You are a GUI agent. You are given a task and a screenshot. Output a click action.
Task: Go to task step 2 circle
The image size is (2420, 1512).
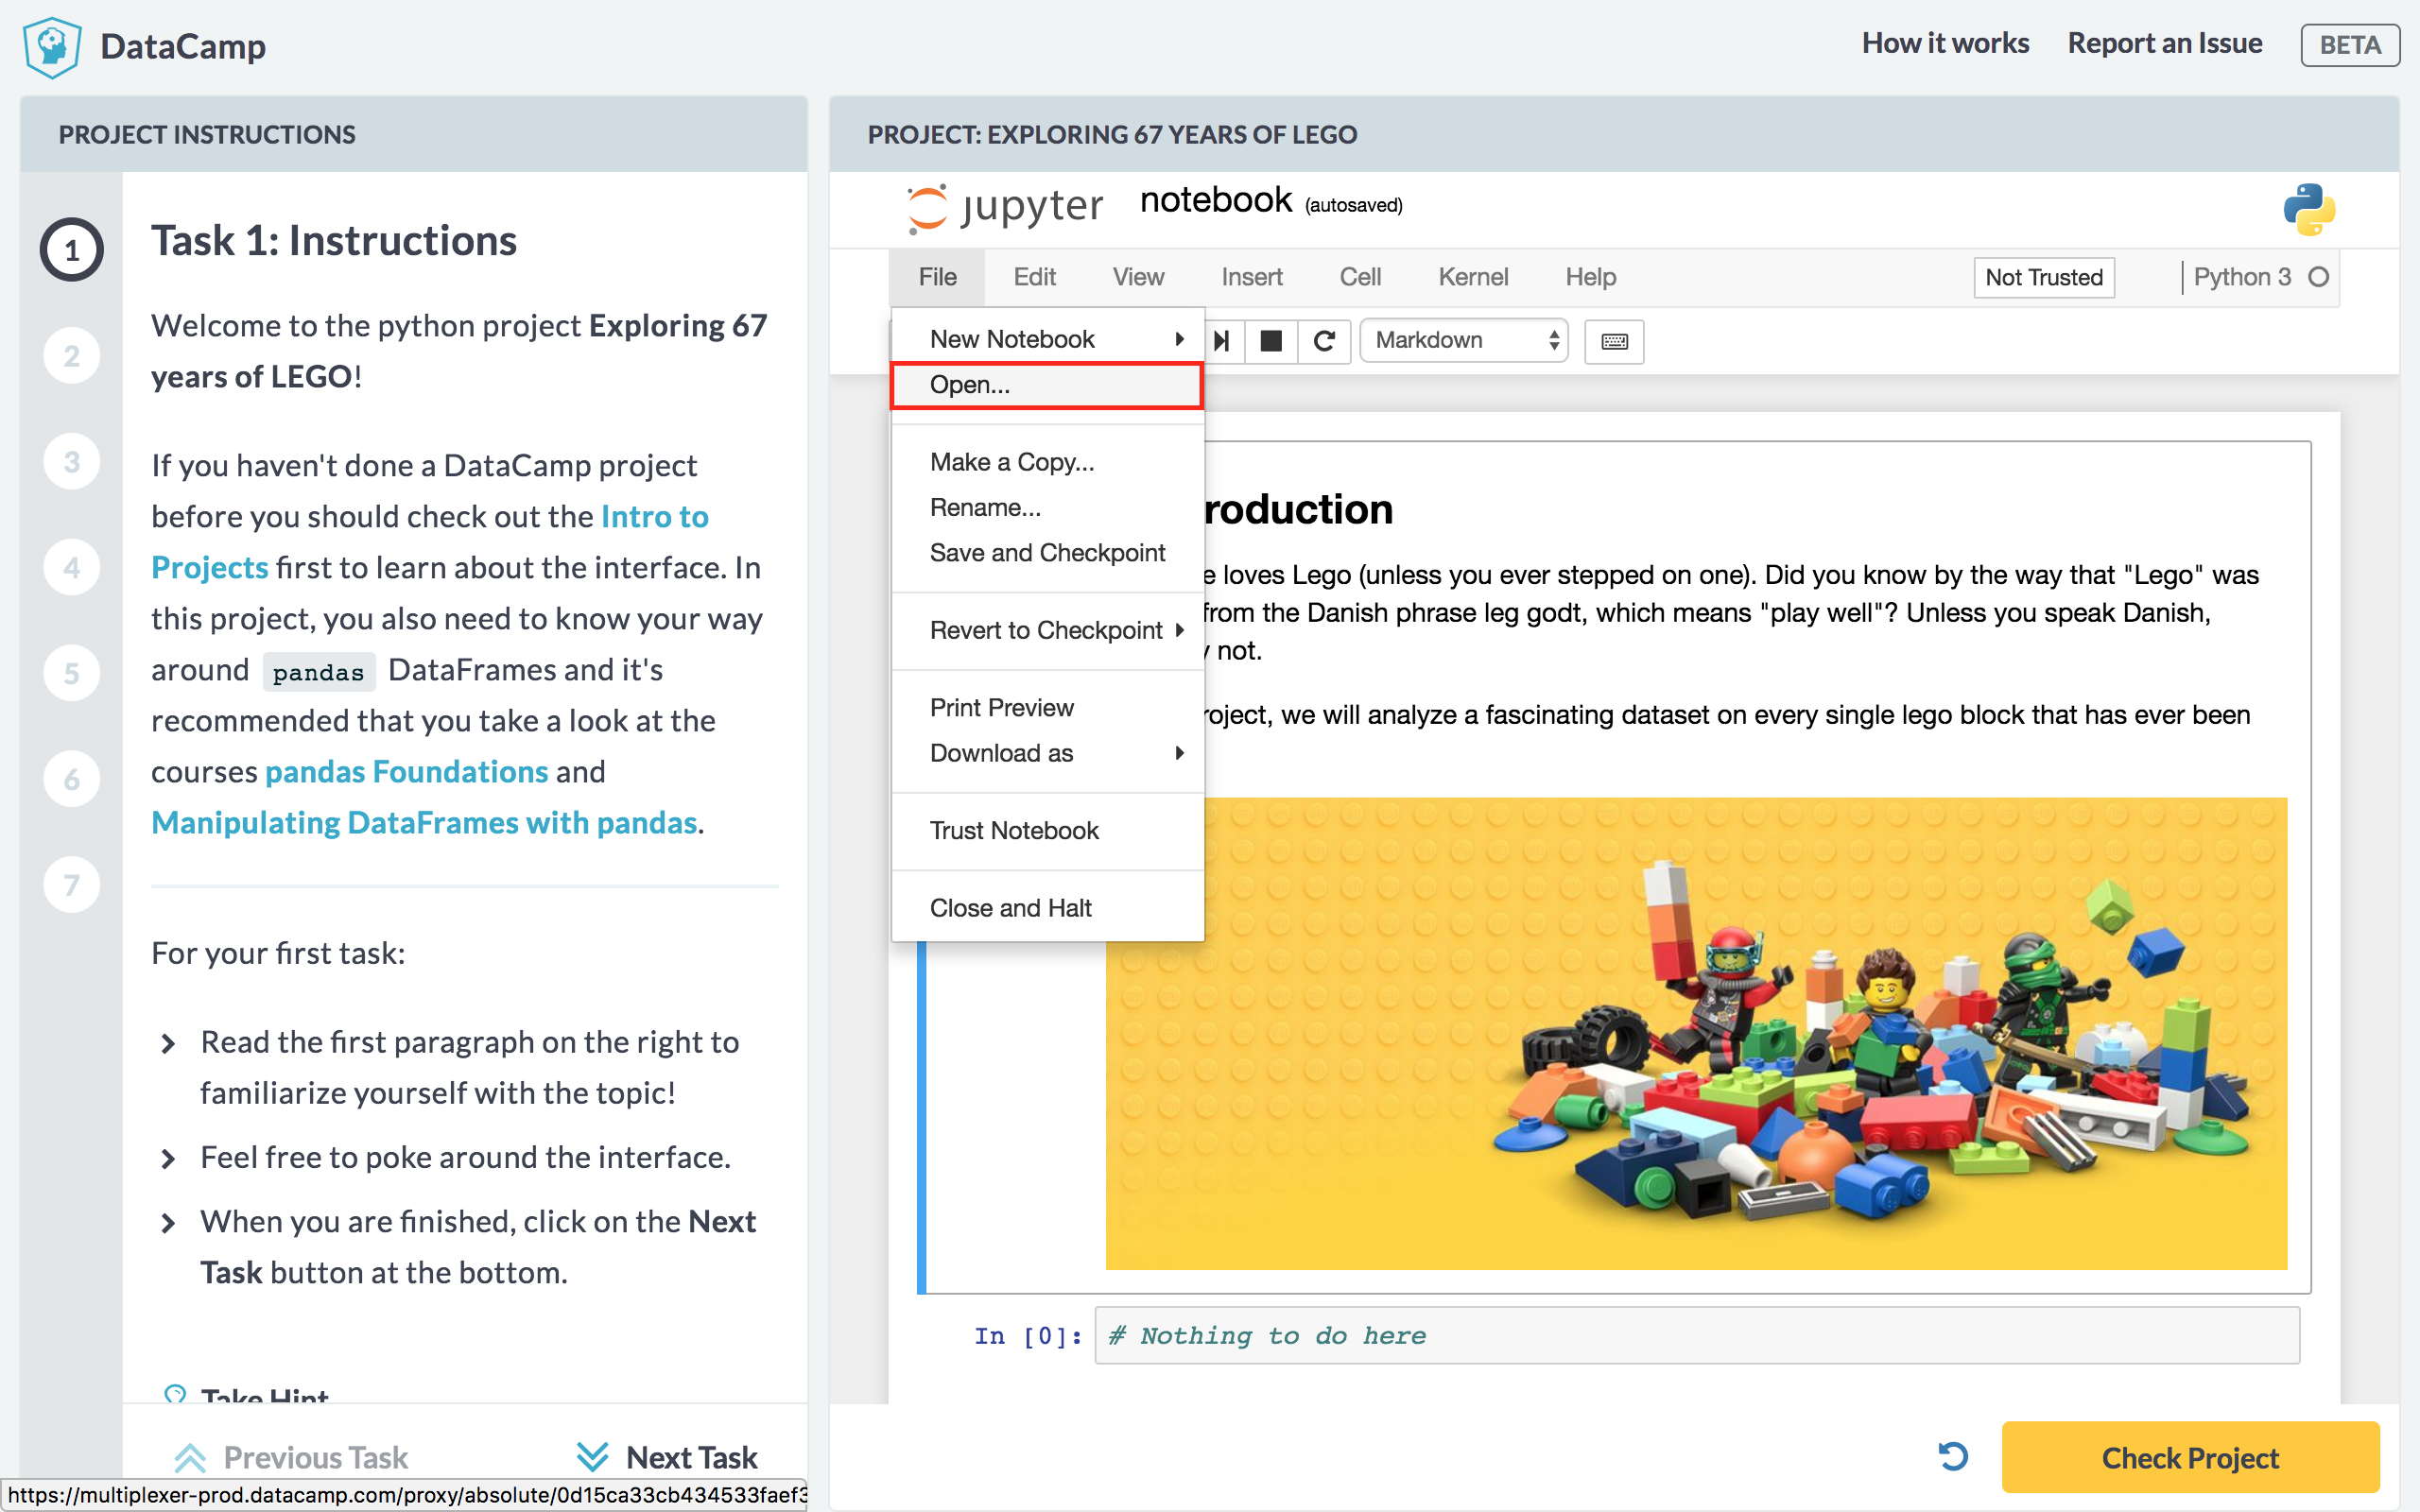pos(72,356)
